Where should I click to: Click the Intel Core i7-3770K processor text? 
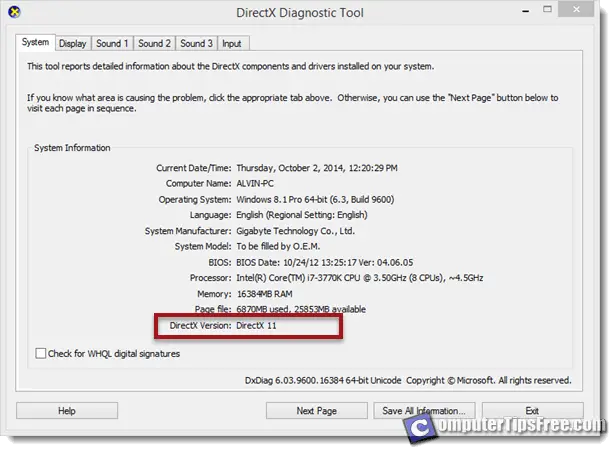coord(360,278)
